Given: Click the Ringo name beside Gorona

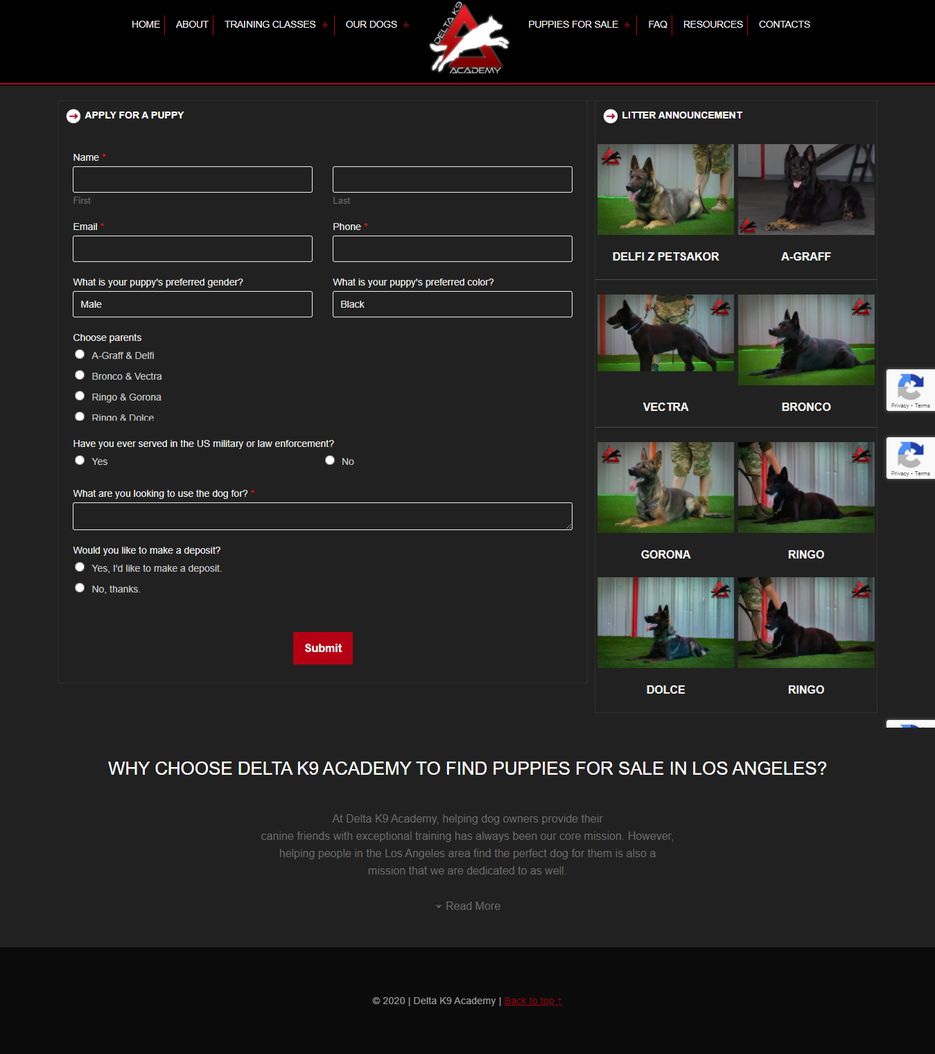Looking at the screenshot, I should pyautogui.click(x=806, y=555).
